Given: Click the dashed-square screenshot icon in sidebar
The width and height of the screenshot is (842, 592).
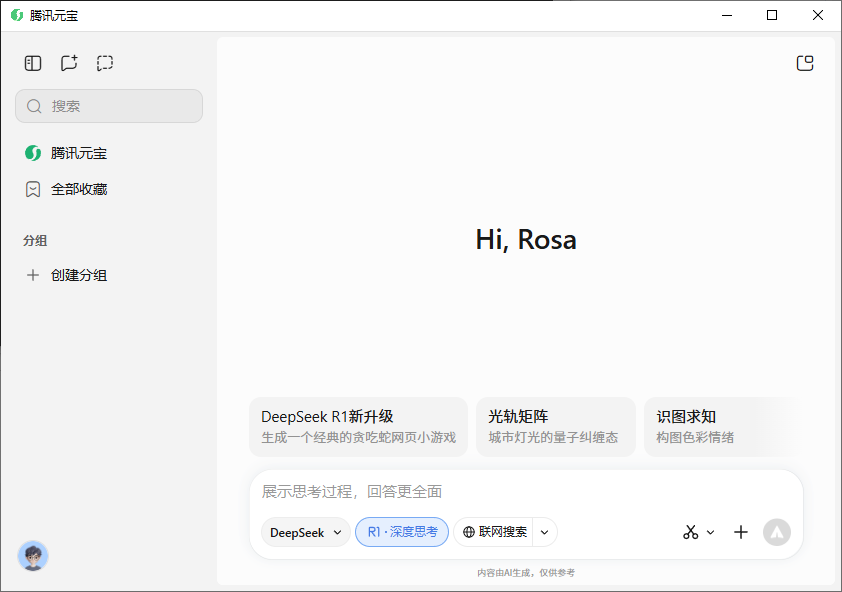Looking at the screenshot, I should click(105, 63).
